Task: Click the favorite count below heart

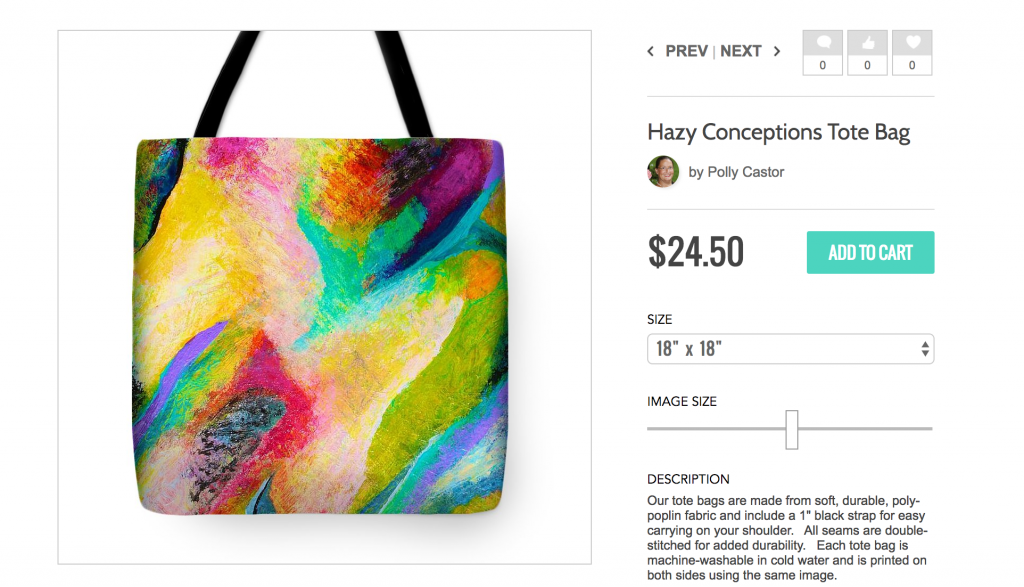Action: [x=912, y=65]
